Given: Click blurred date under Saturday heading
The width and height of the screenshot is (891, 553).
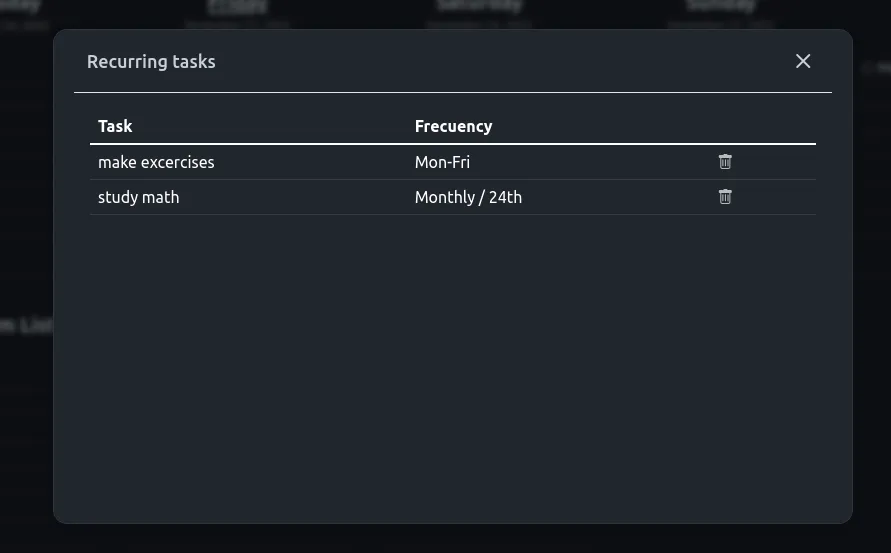Looking at the screenshot, I should pos(478,24).
